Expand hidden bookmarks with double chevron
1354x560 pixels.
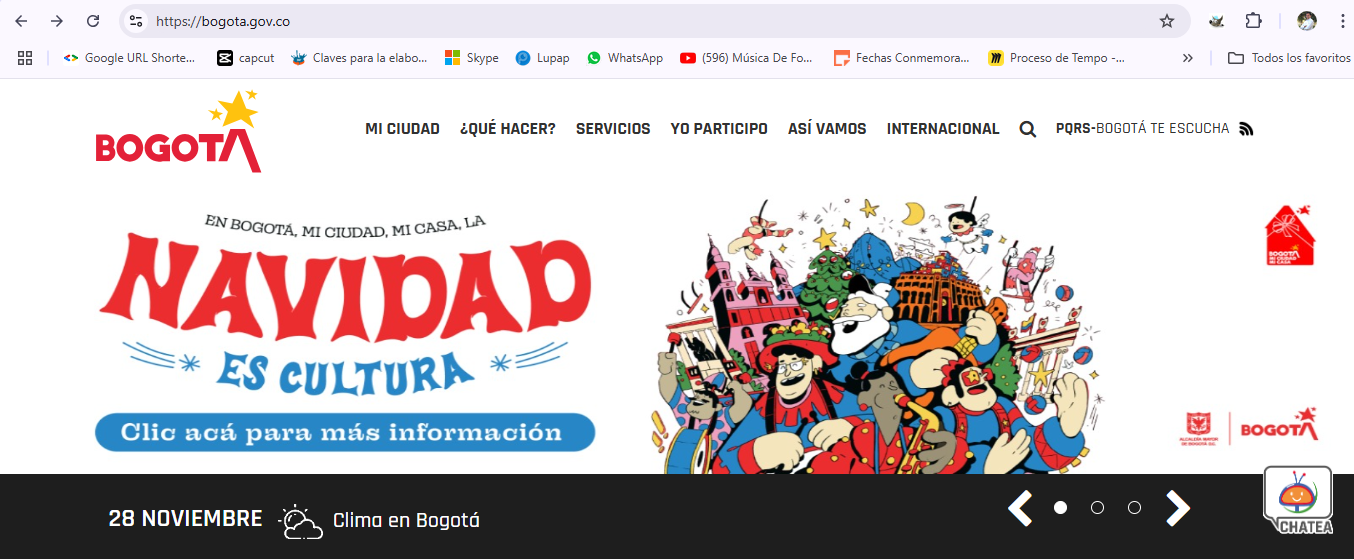pyautogui.click(x=1187, y=58)
